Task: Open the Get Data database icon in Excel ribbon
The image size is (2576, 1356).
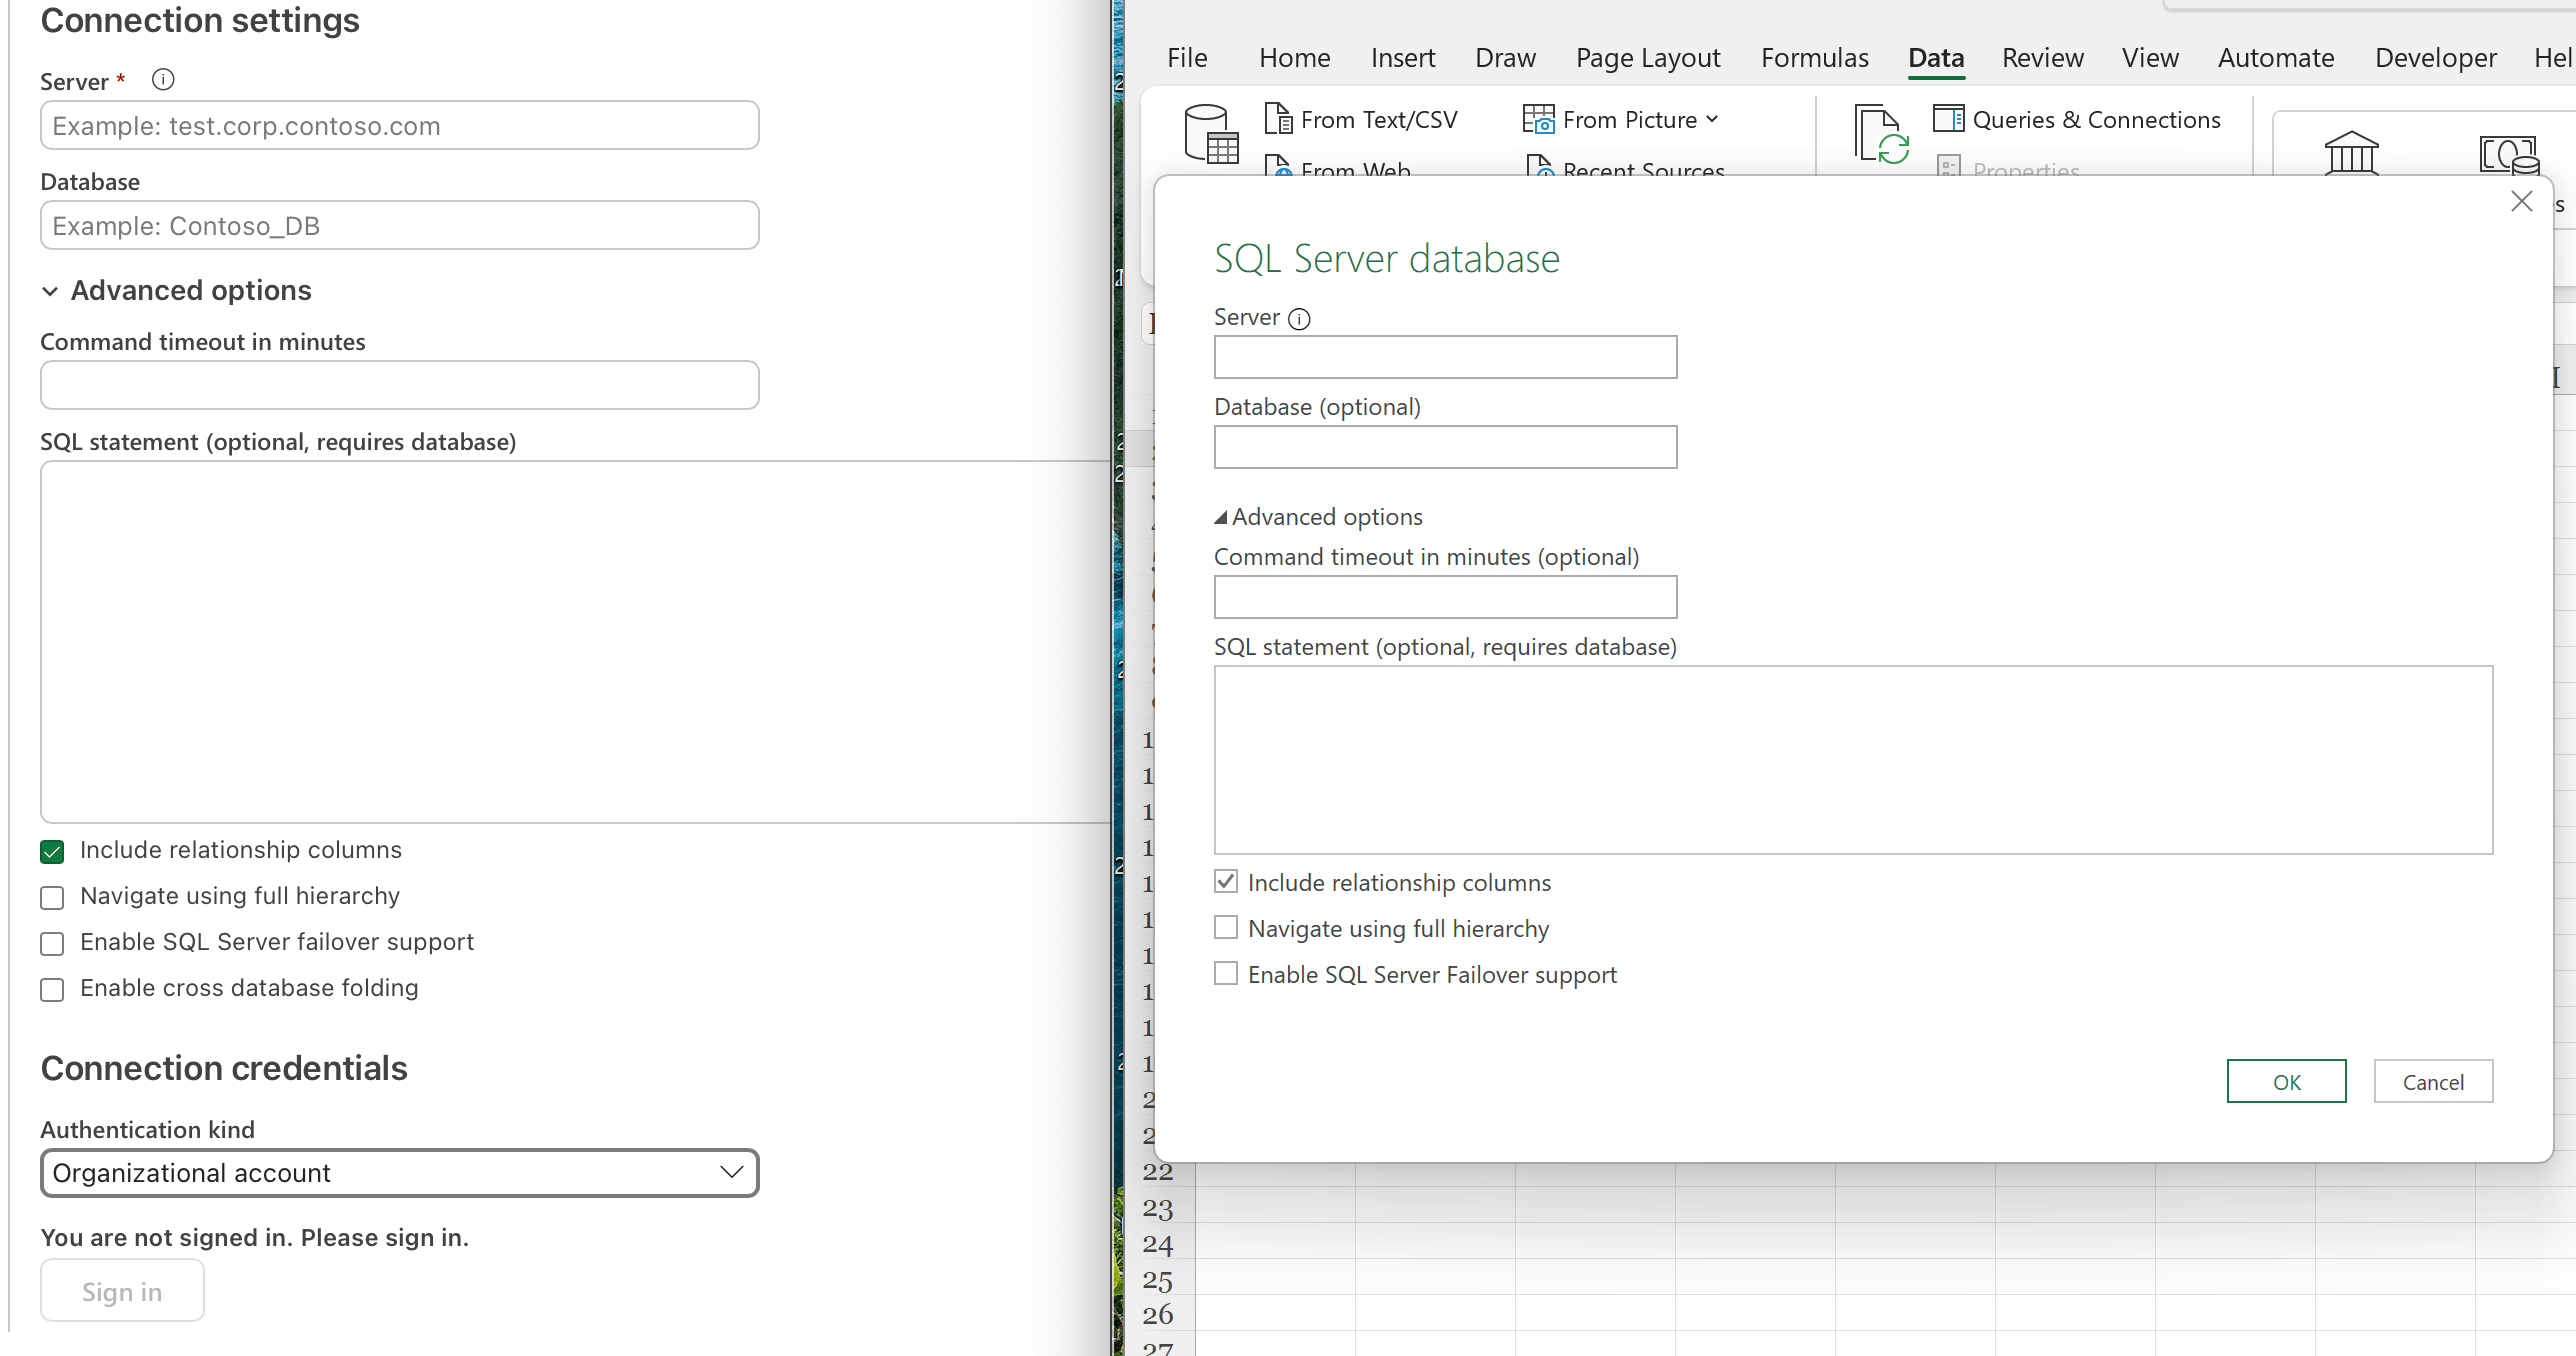Action: (1211, 134)
